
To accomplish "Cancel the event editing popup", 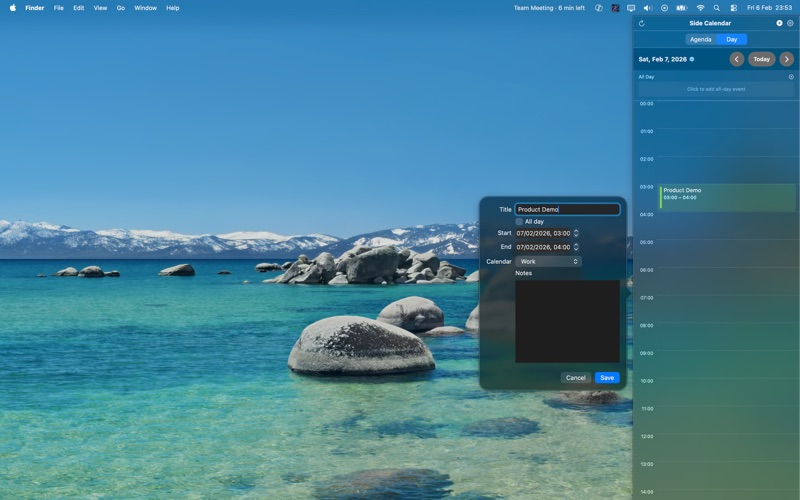I will (x=576, y=378).
